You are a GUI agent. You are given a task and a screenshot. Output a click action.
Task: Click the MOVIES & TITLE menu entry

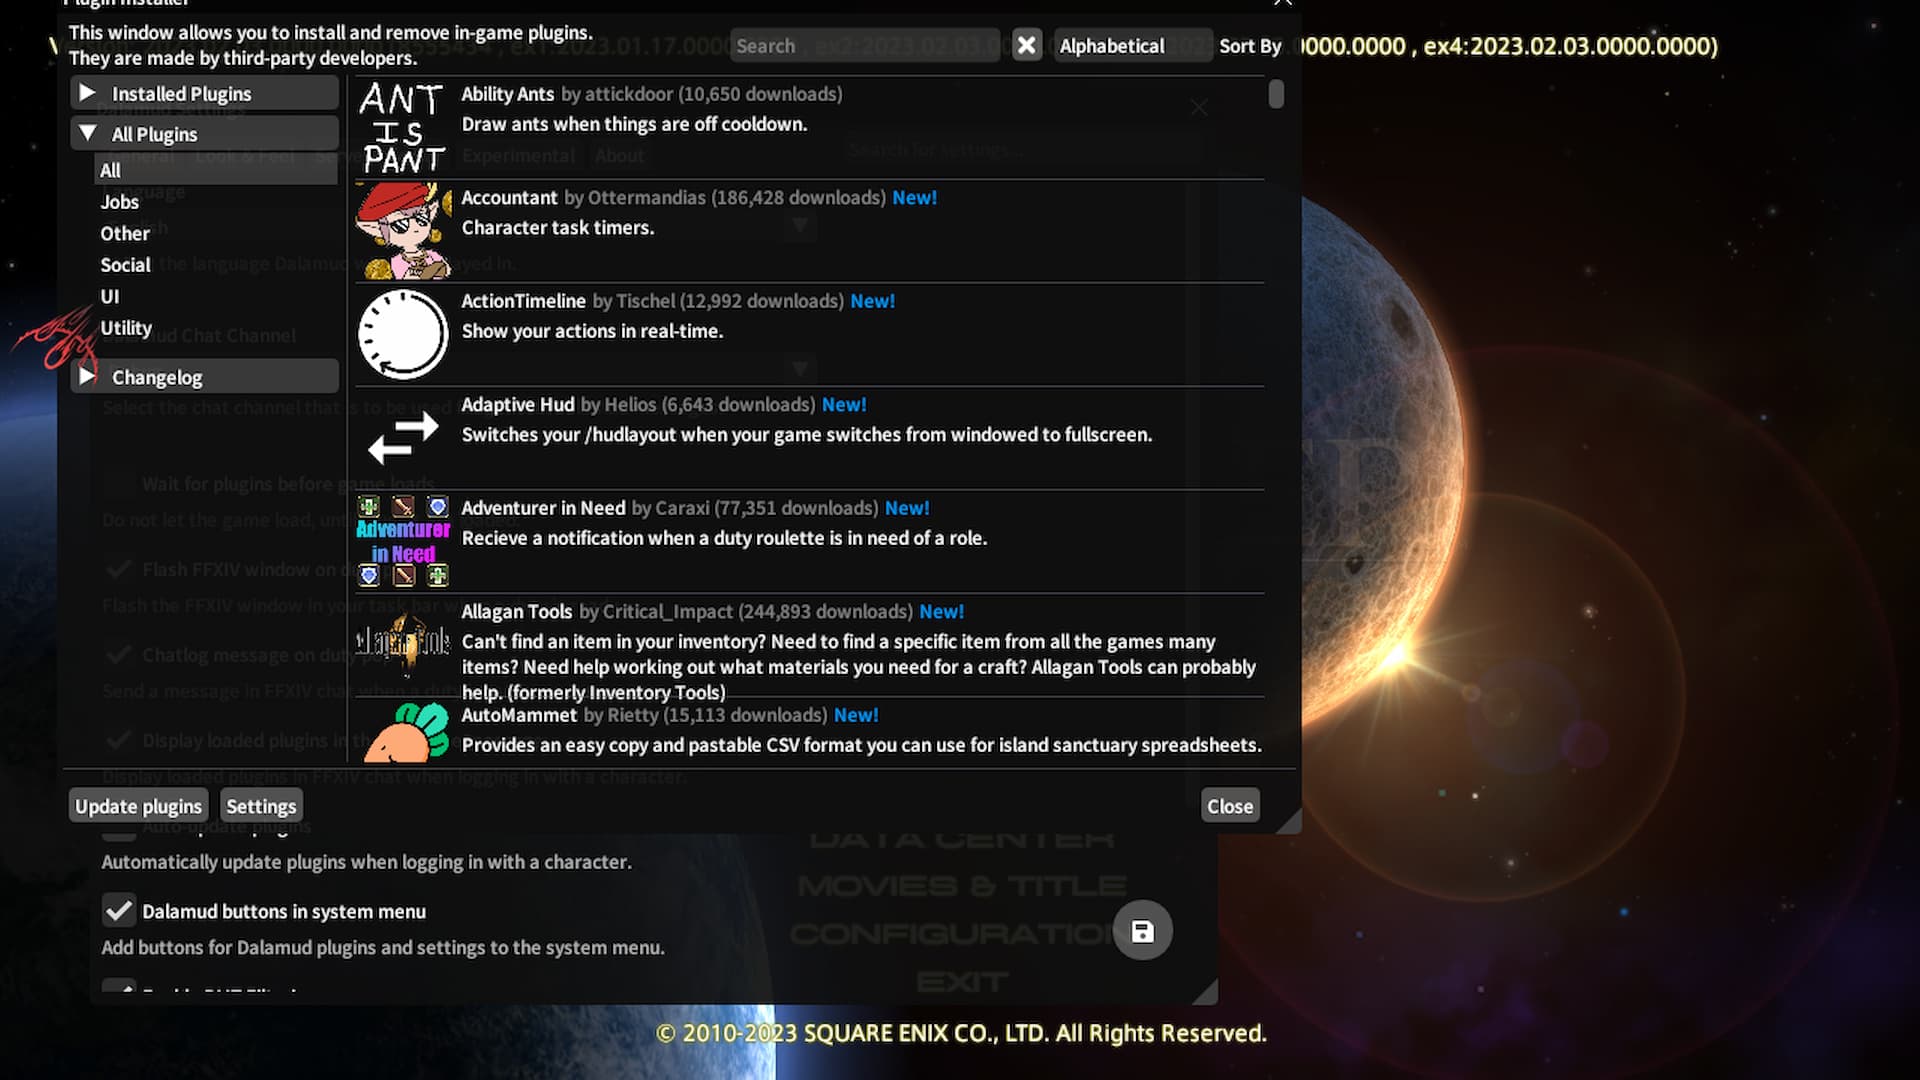click(961, 886)
